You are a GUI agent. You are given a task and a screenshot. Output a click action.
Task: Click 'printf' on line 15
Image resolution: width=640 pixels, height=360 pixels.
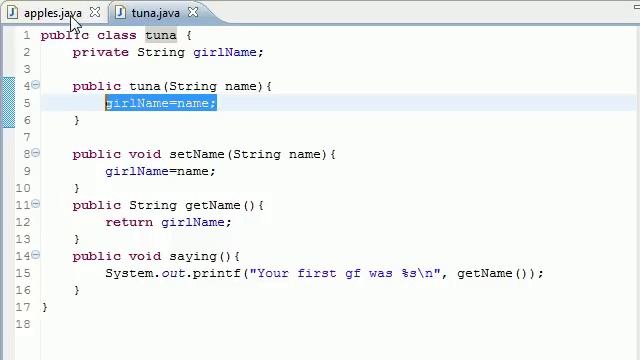pos(217,273)
